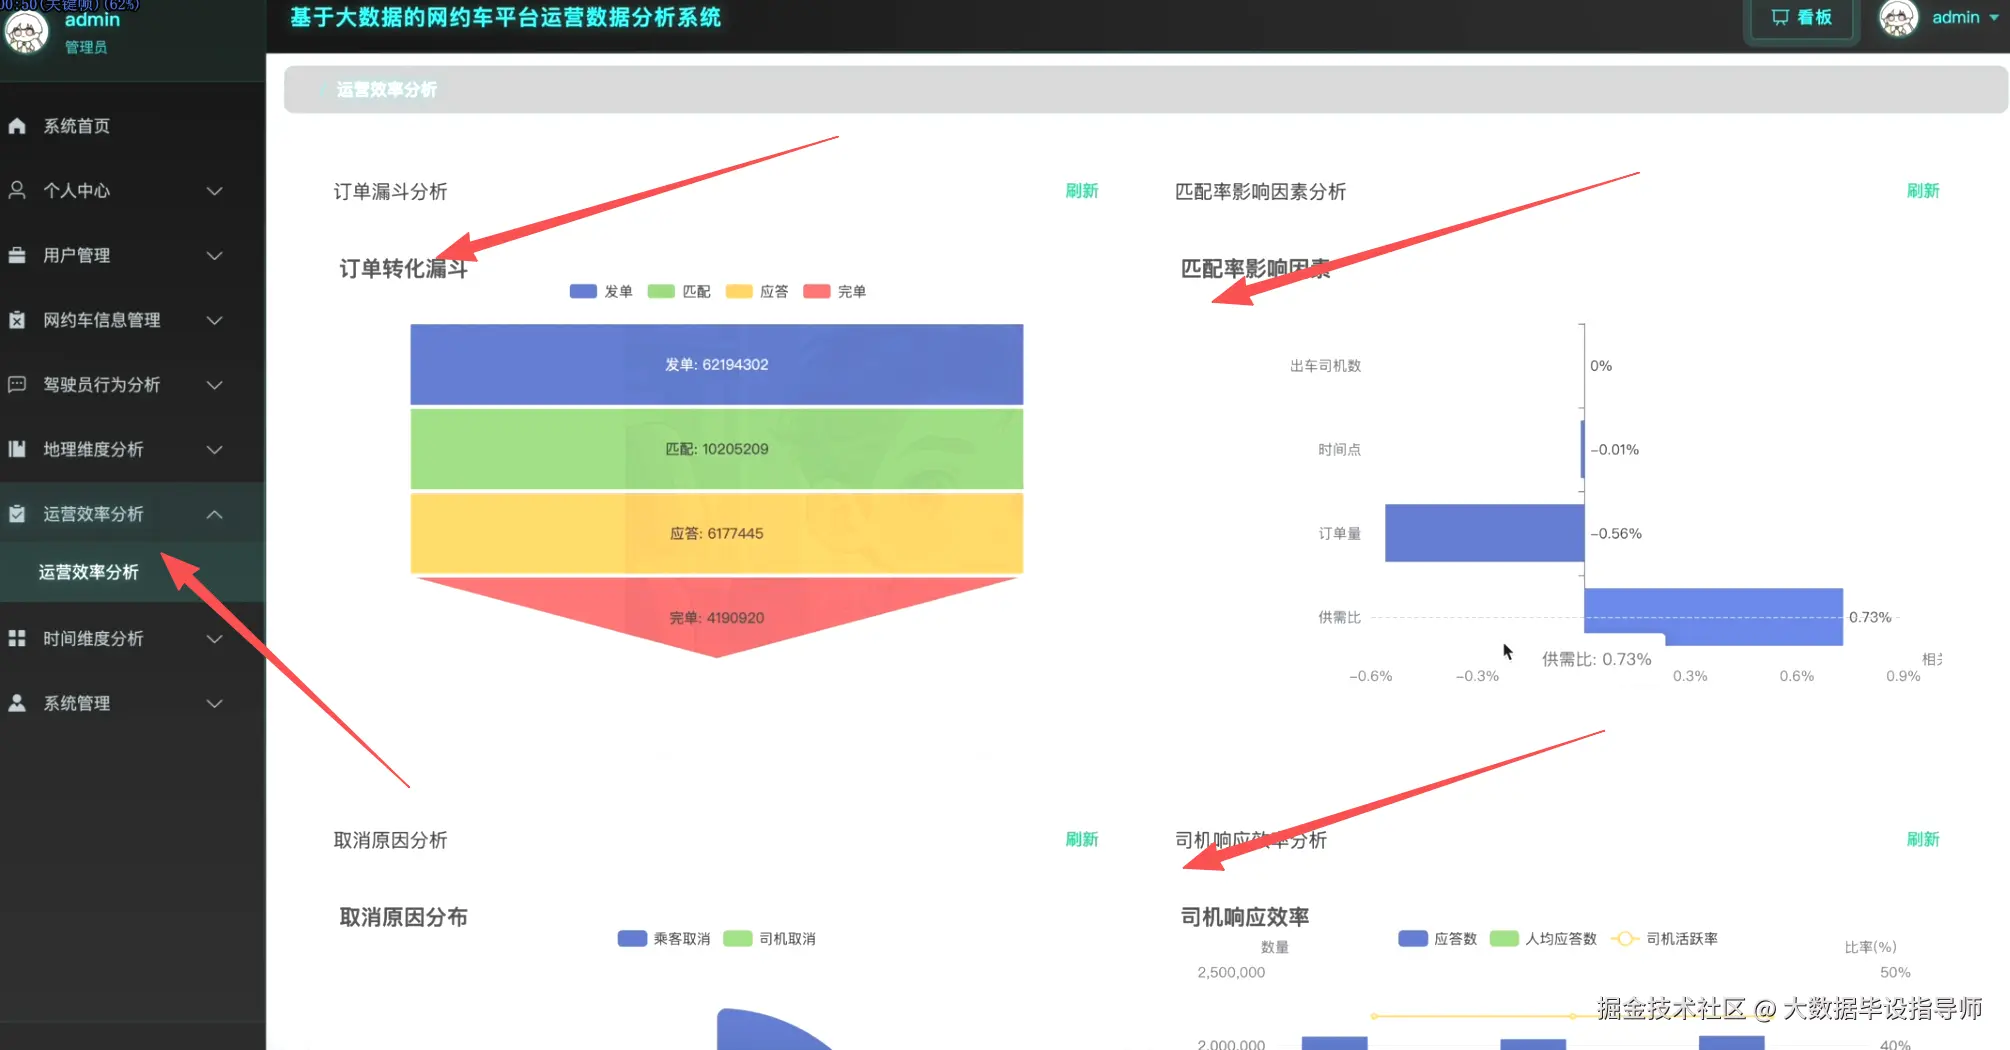Toggle 应答 legend in funnel chart

point(757,291)
